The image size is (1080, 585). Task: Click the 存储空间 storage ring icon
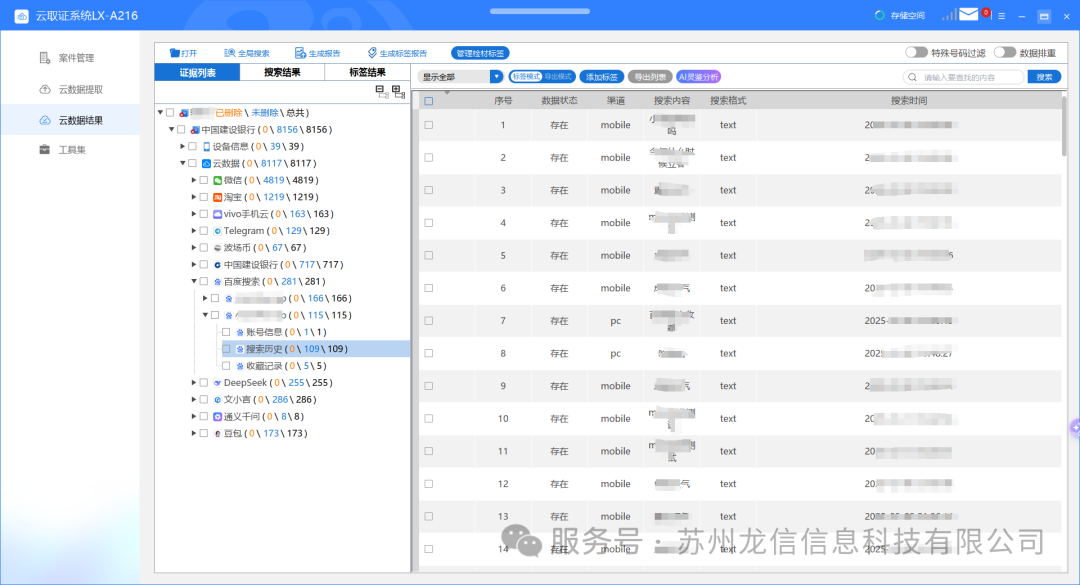point(879,15)
